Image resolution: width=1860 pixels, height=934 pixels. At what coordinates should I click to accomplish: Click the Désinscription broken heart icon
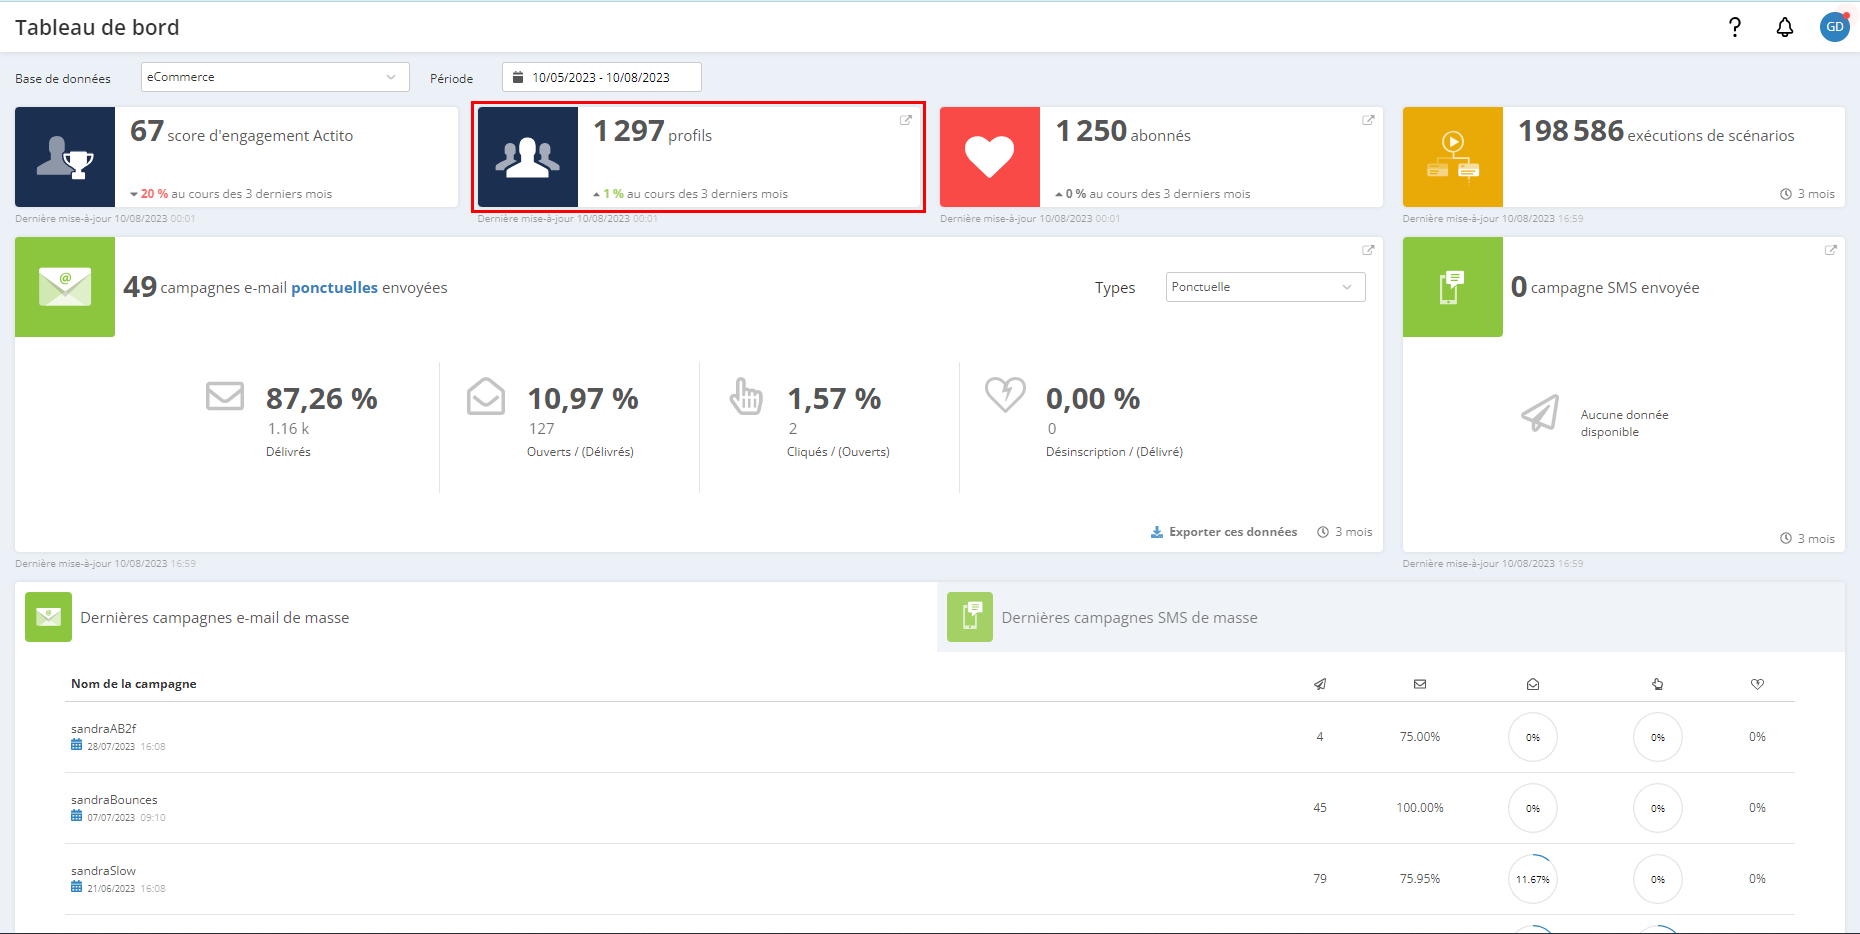coord(1005,394)
